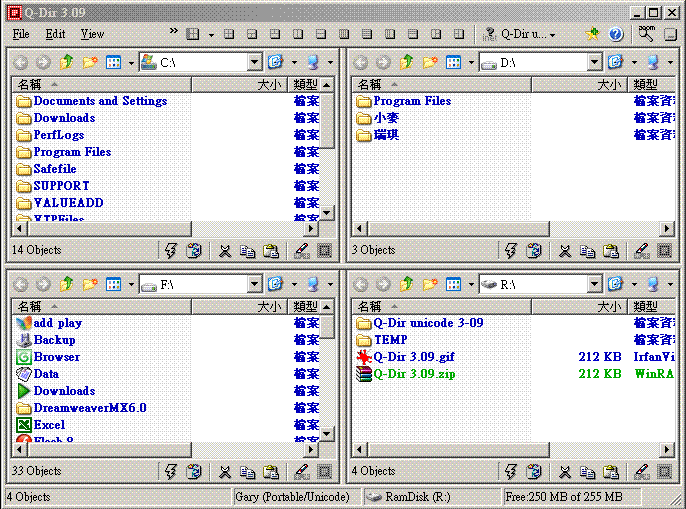The height and width of the screenshot is (509, 686).
Task: Click the Copy icon under F:\ pane
Action: (x=248, y=472)
